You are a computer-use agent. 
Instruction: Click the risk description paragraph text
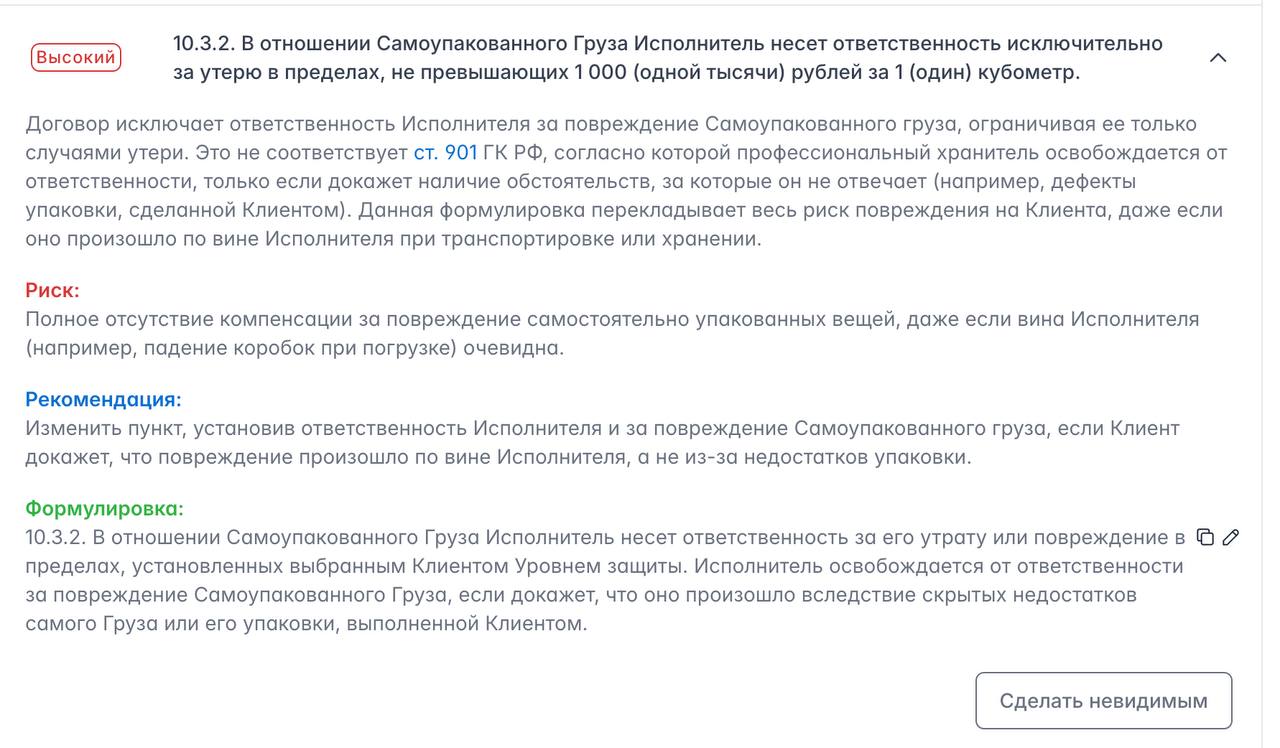[x=610, y=333]
